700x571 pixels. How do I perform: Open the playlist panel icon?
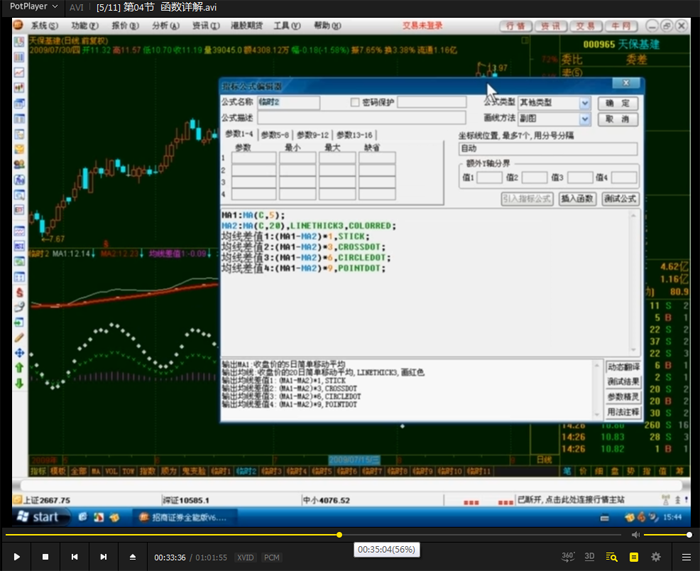click(611, 556)
